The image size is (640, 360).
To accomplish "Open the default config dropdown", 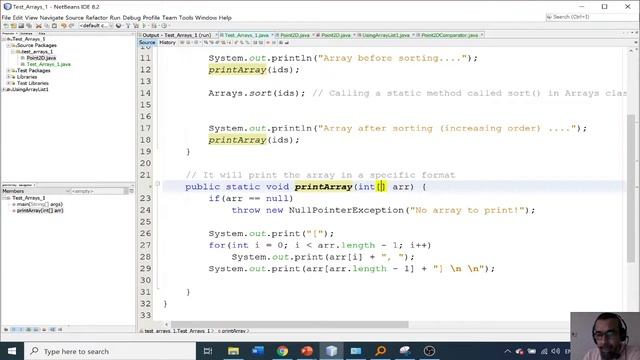I will tap(96, 26).
